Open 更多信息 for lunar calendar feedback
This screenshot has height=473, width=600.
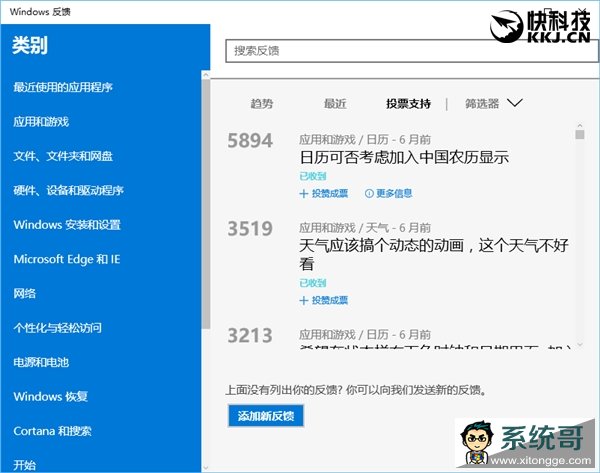pos(389,194)
